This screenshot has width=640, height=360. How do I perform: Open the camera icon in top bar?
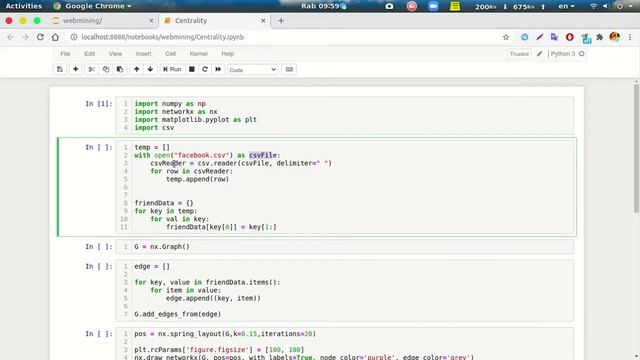[389, 6]
